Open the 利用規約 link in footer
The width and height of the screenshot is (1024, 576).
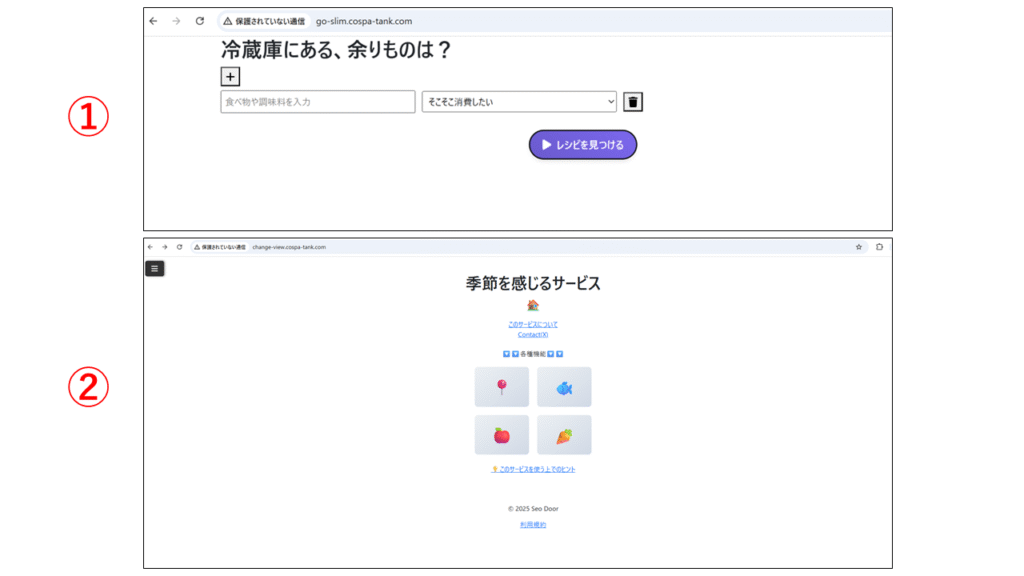tap(533, 524)
